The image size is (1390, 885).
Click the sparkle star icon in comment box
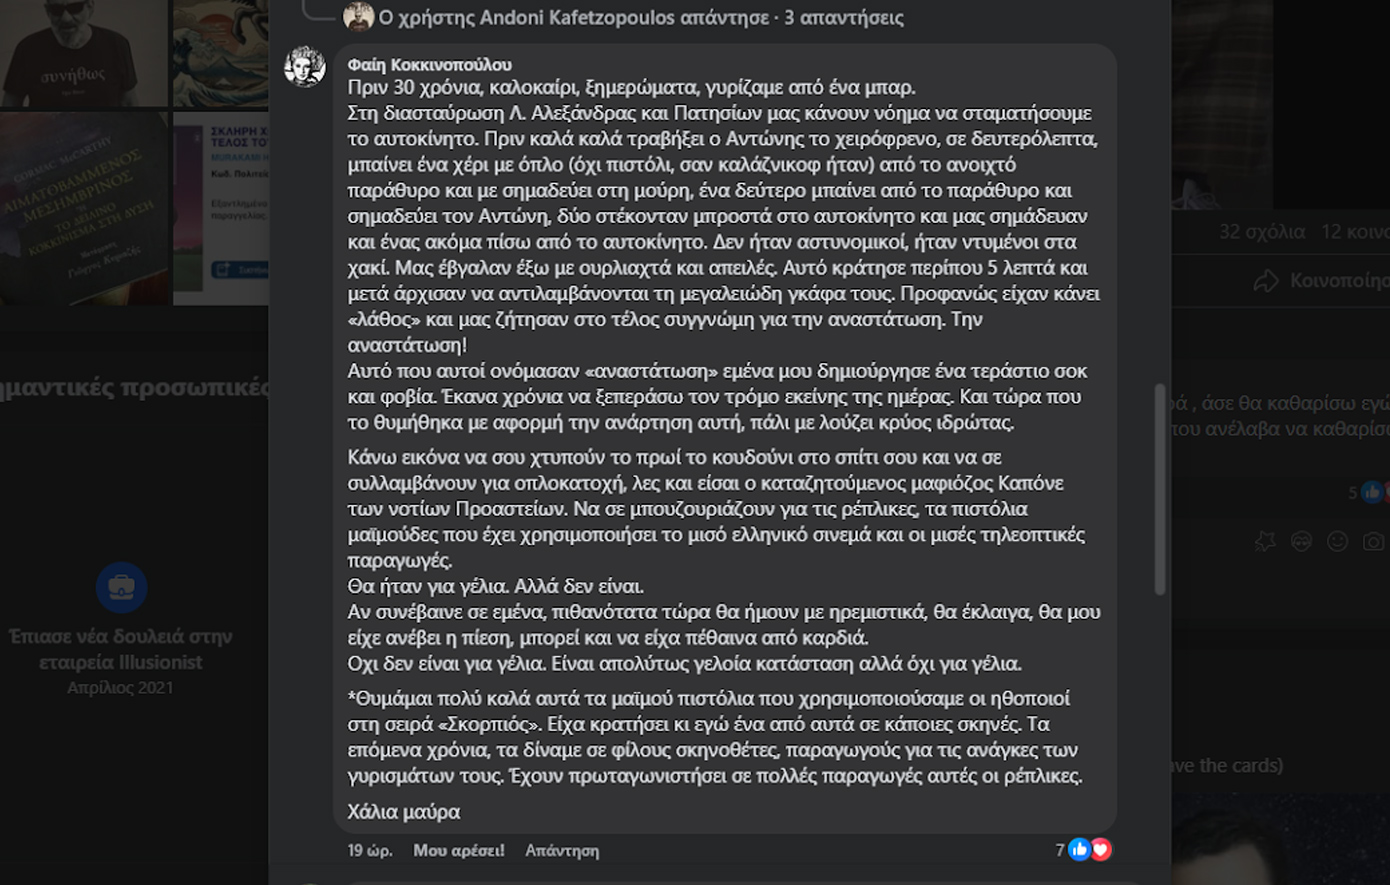pyautogui.click(x=1265, y=541)
